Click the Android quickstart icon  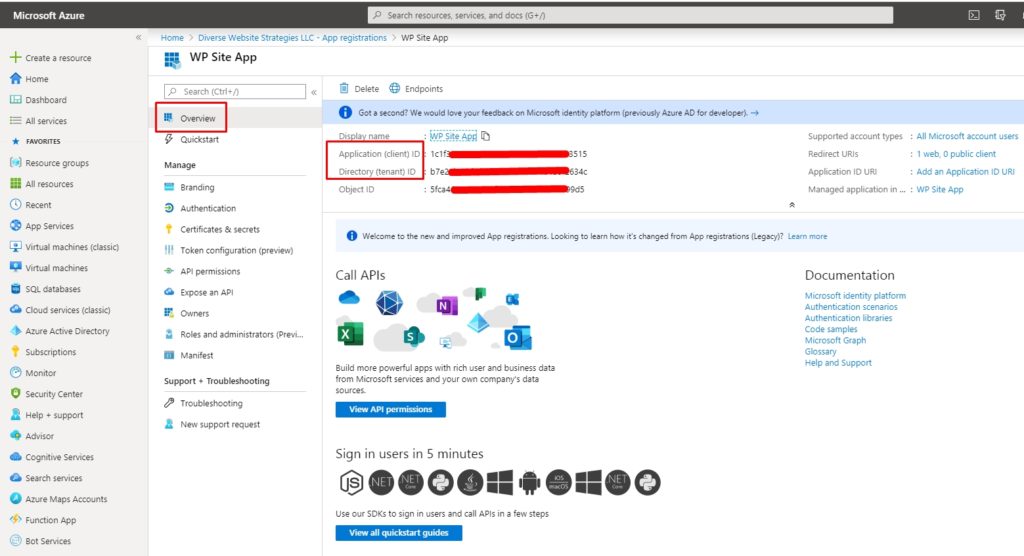pyautogui.click(x=529, y=483)
